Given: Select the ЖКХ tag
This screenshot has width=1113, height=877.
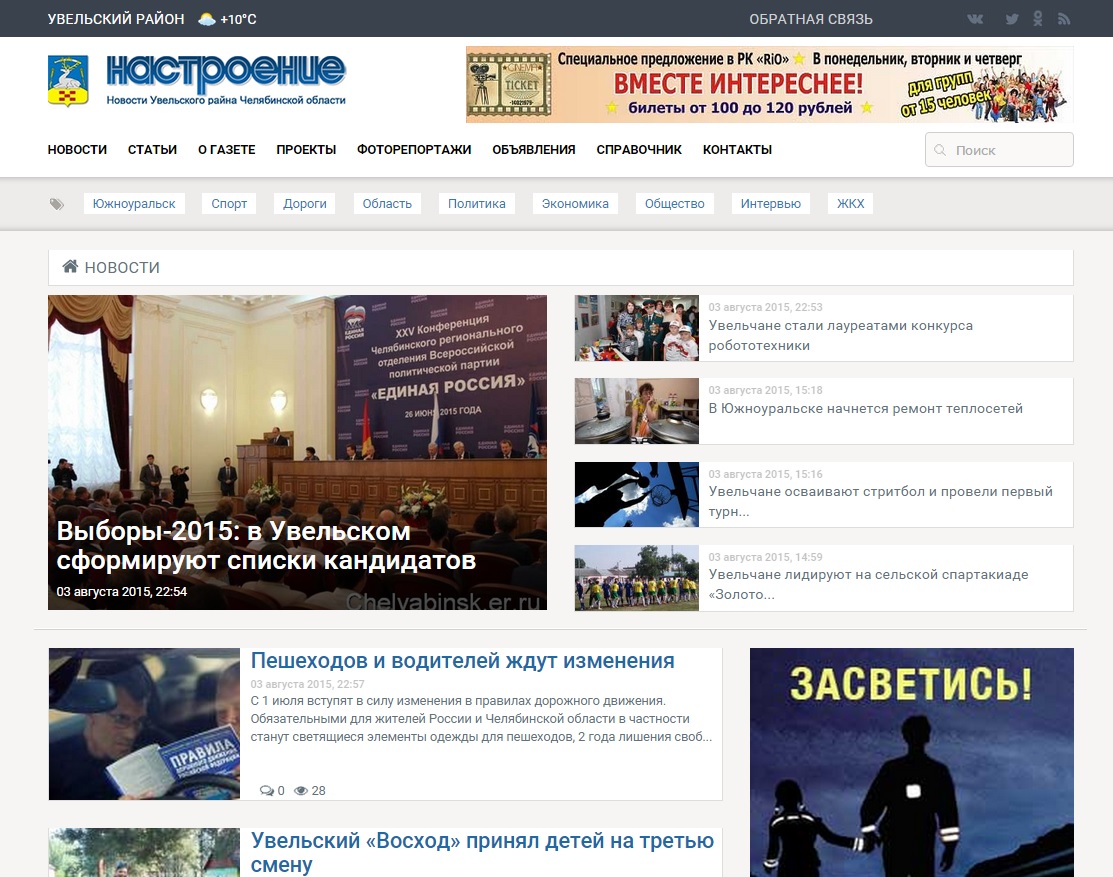Looking at the screenshot, I should click(850, 204).
